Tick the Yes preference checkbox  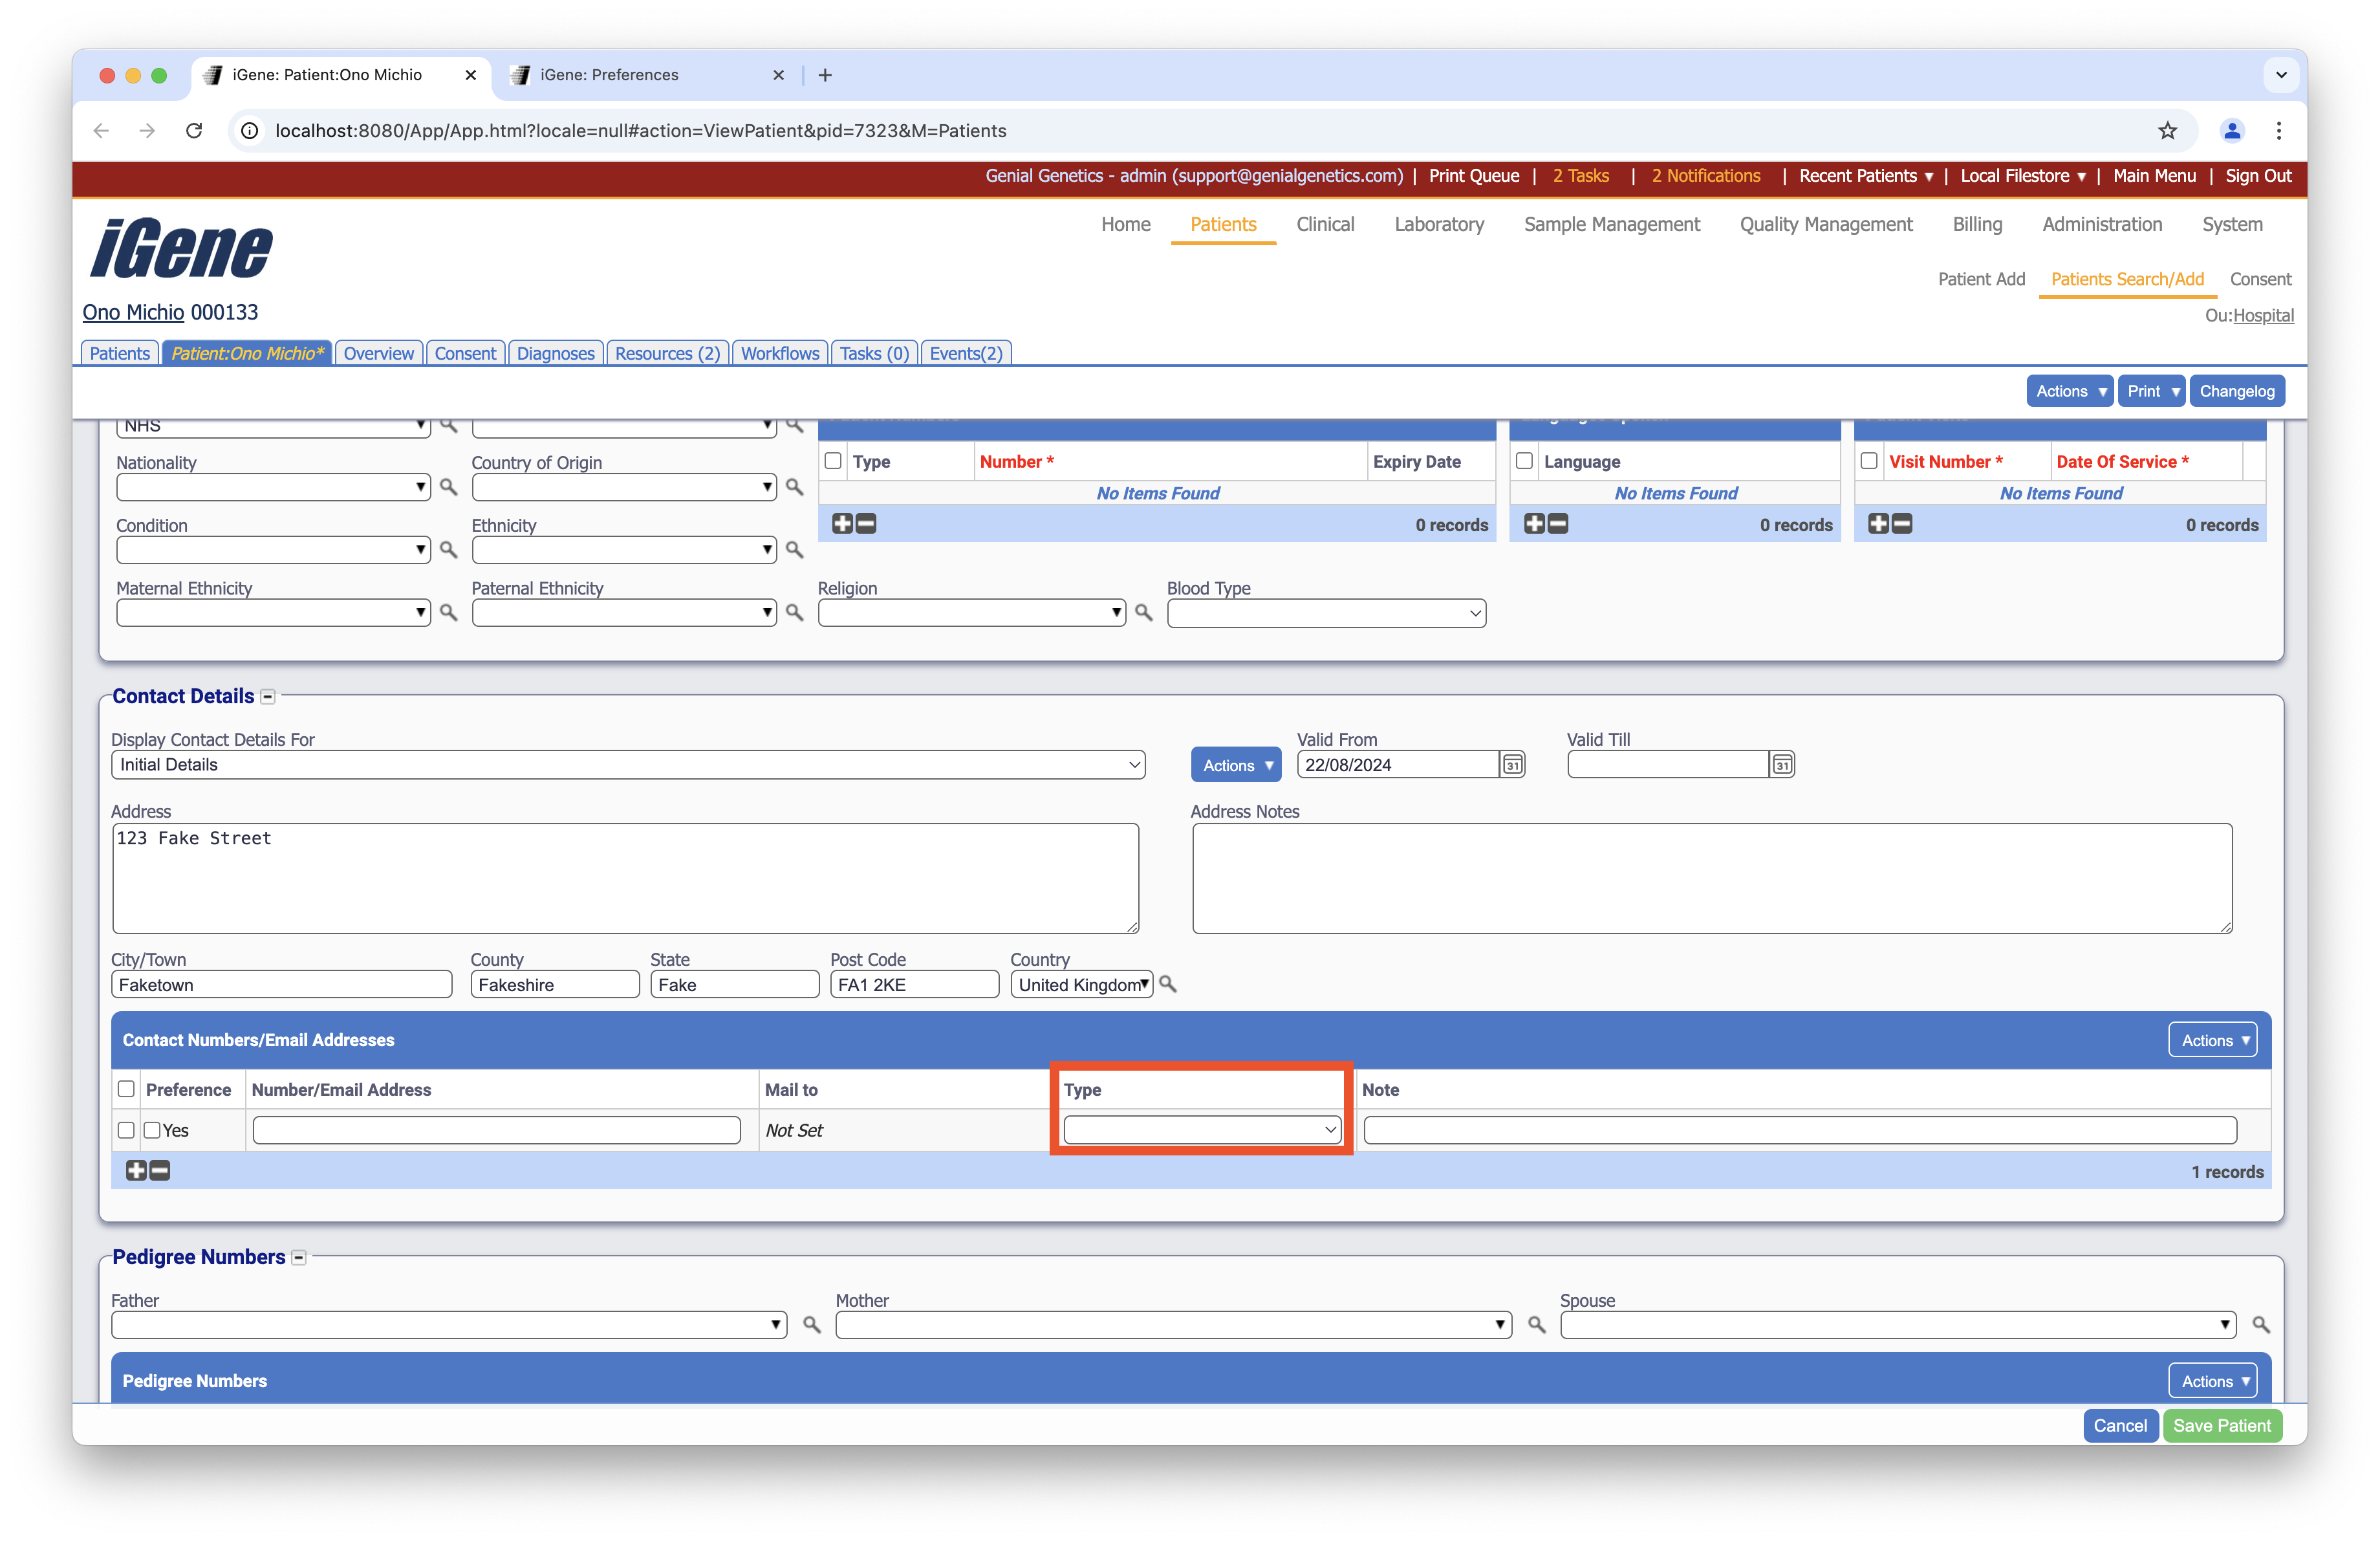[x=152, y=1130]
